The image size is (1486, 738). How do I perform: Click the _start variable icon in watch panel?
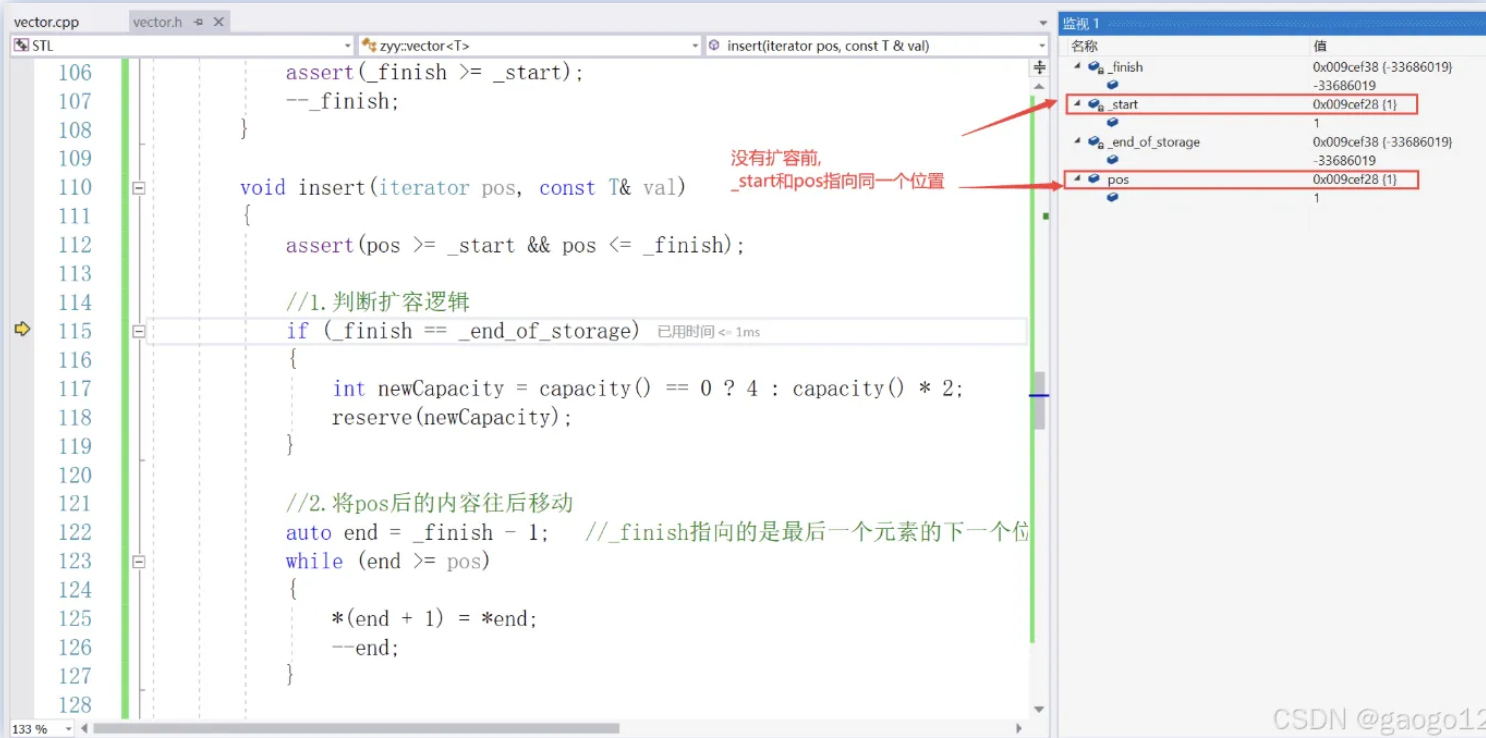(1096, 105)
